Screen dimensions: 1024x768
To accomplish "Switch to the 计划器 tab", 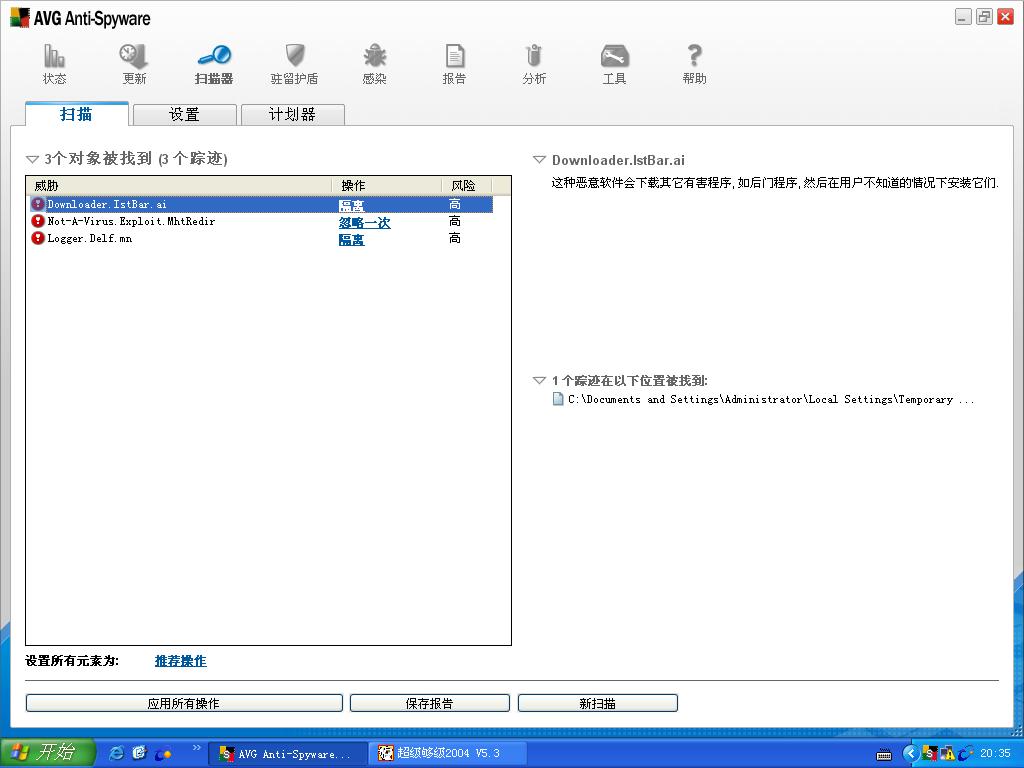I will coord(293,115).
